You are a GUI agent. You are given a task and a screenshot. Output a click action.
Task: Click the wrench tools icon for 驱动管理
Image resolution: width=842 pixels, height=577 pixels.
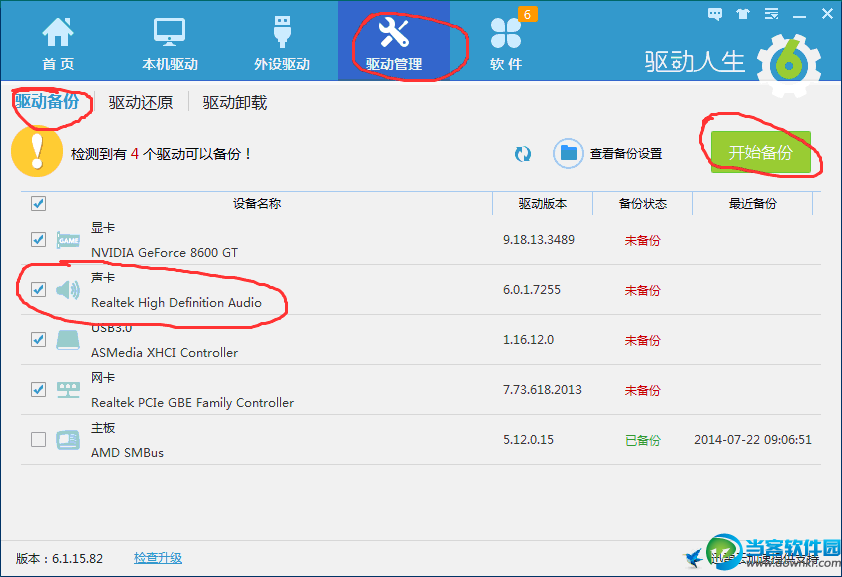(x=394, y=32)
